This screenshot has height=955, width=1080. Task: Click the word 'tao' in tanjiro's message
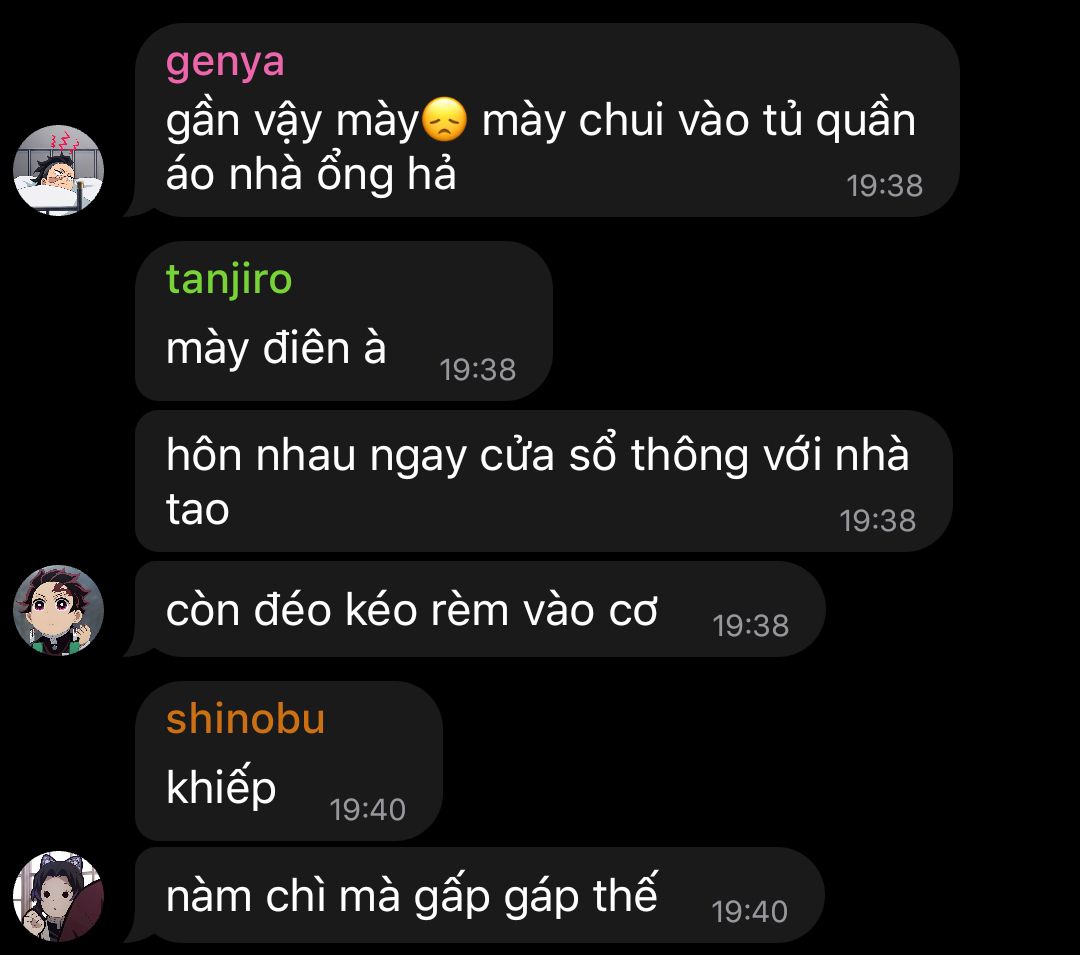tap(198, 510)
